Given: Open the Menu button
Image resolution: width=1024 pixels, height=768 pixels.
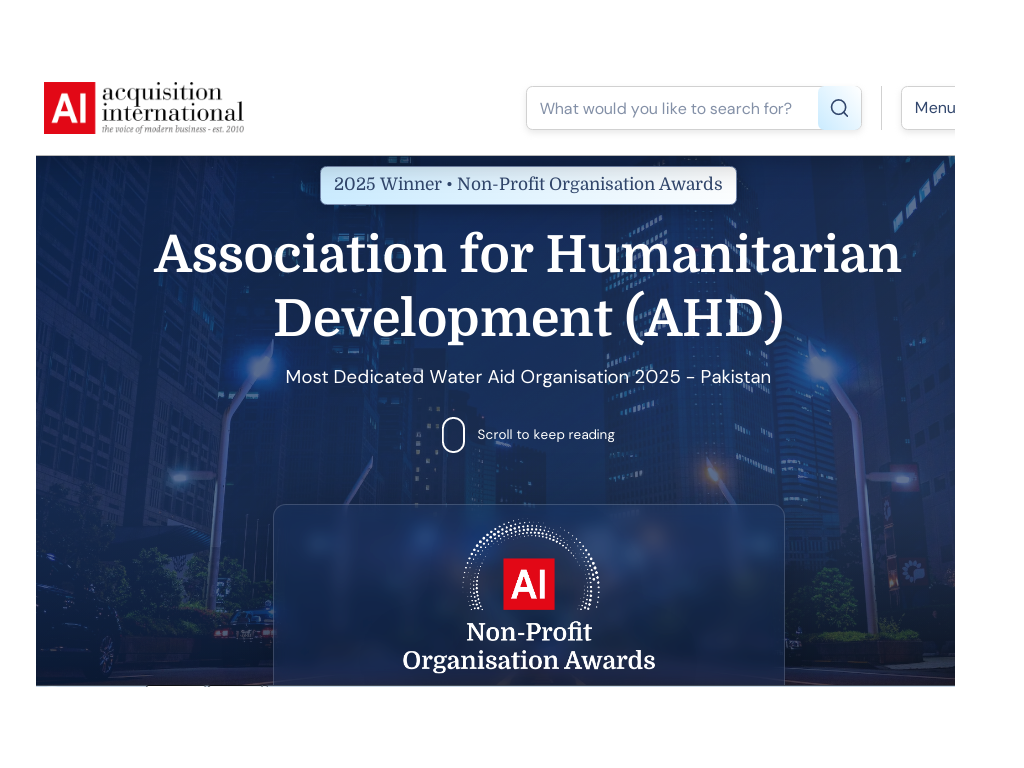Looking at the screenshot, I should tap(930, 108).
